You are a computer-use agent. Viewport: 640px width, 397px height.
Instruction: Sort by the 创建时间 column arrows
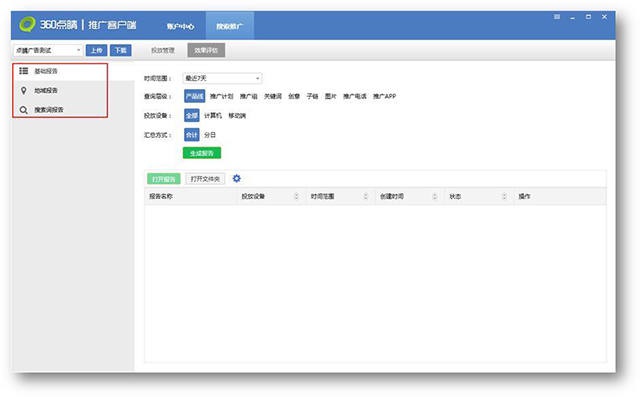(434, 196)
